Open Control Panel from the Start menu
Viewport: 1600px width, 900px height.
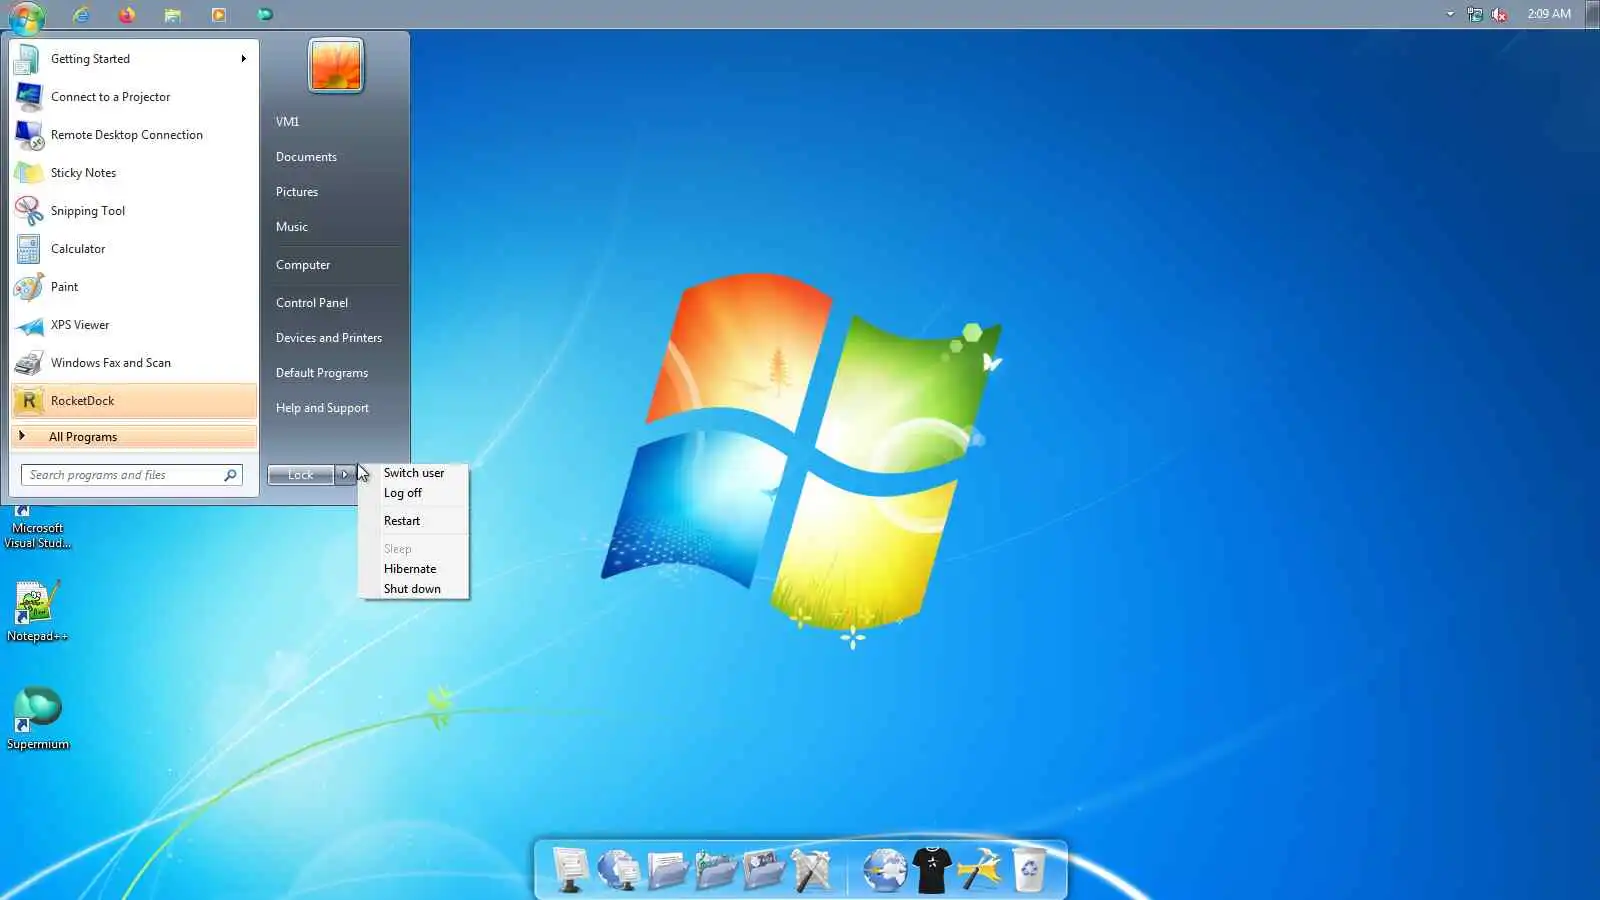click(312, 303)
